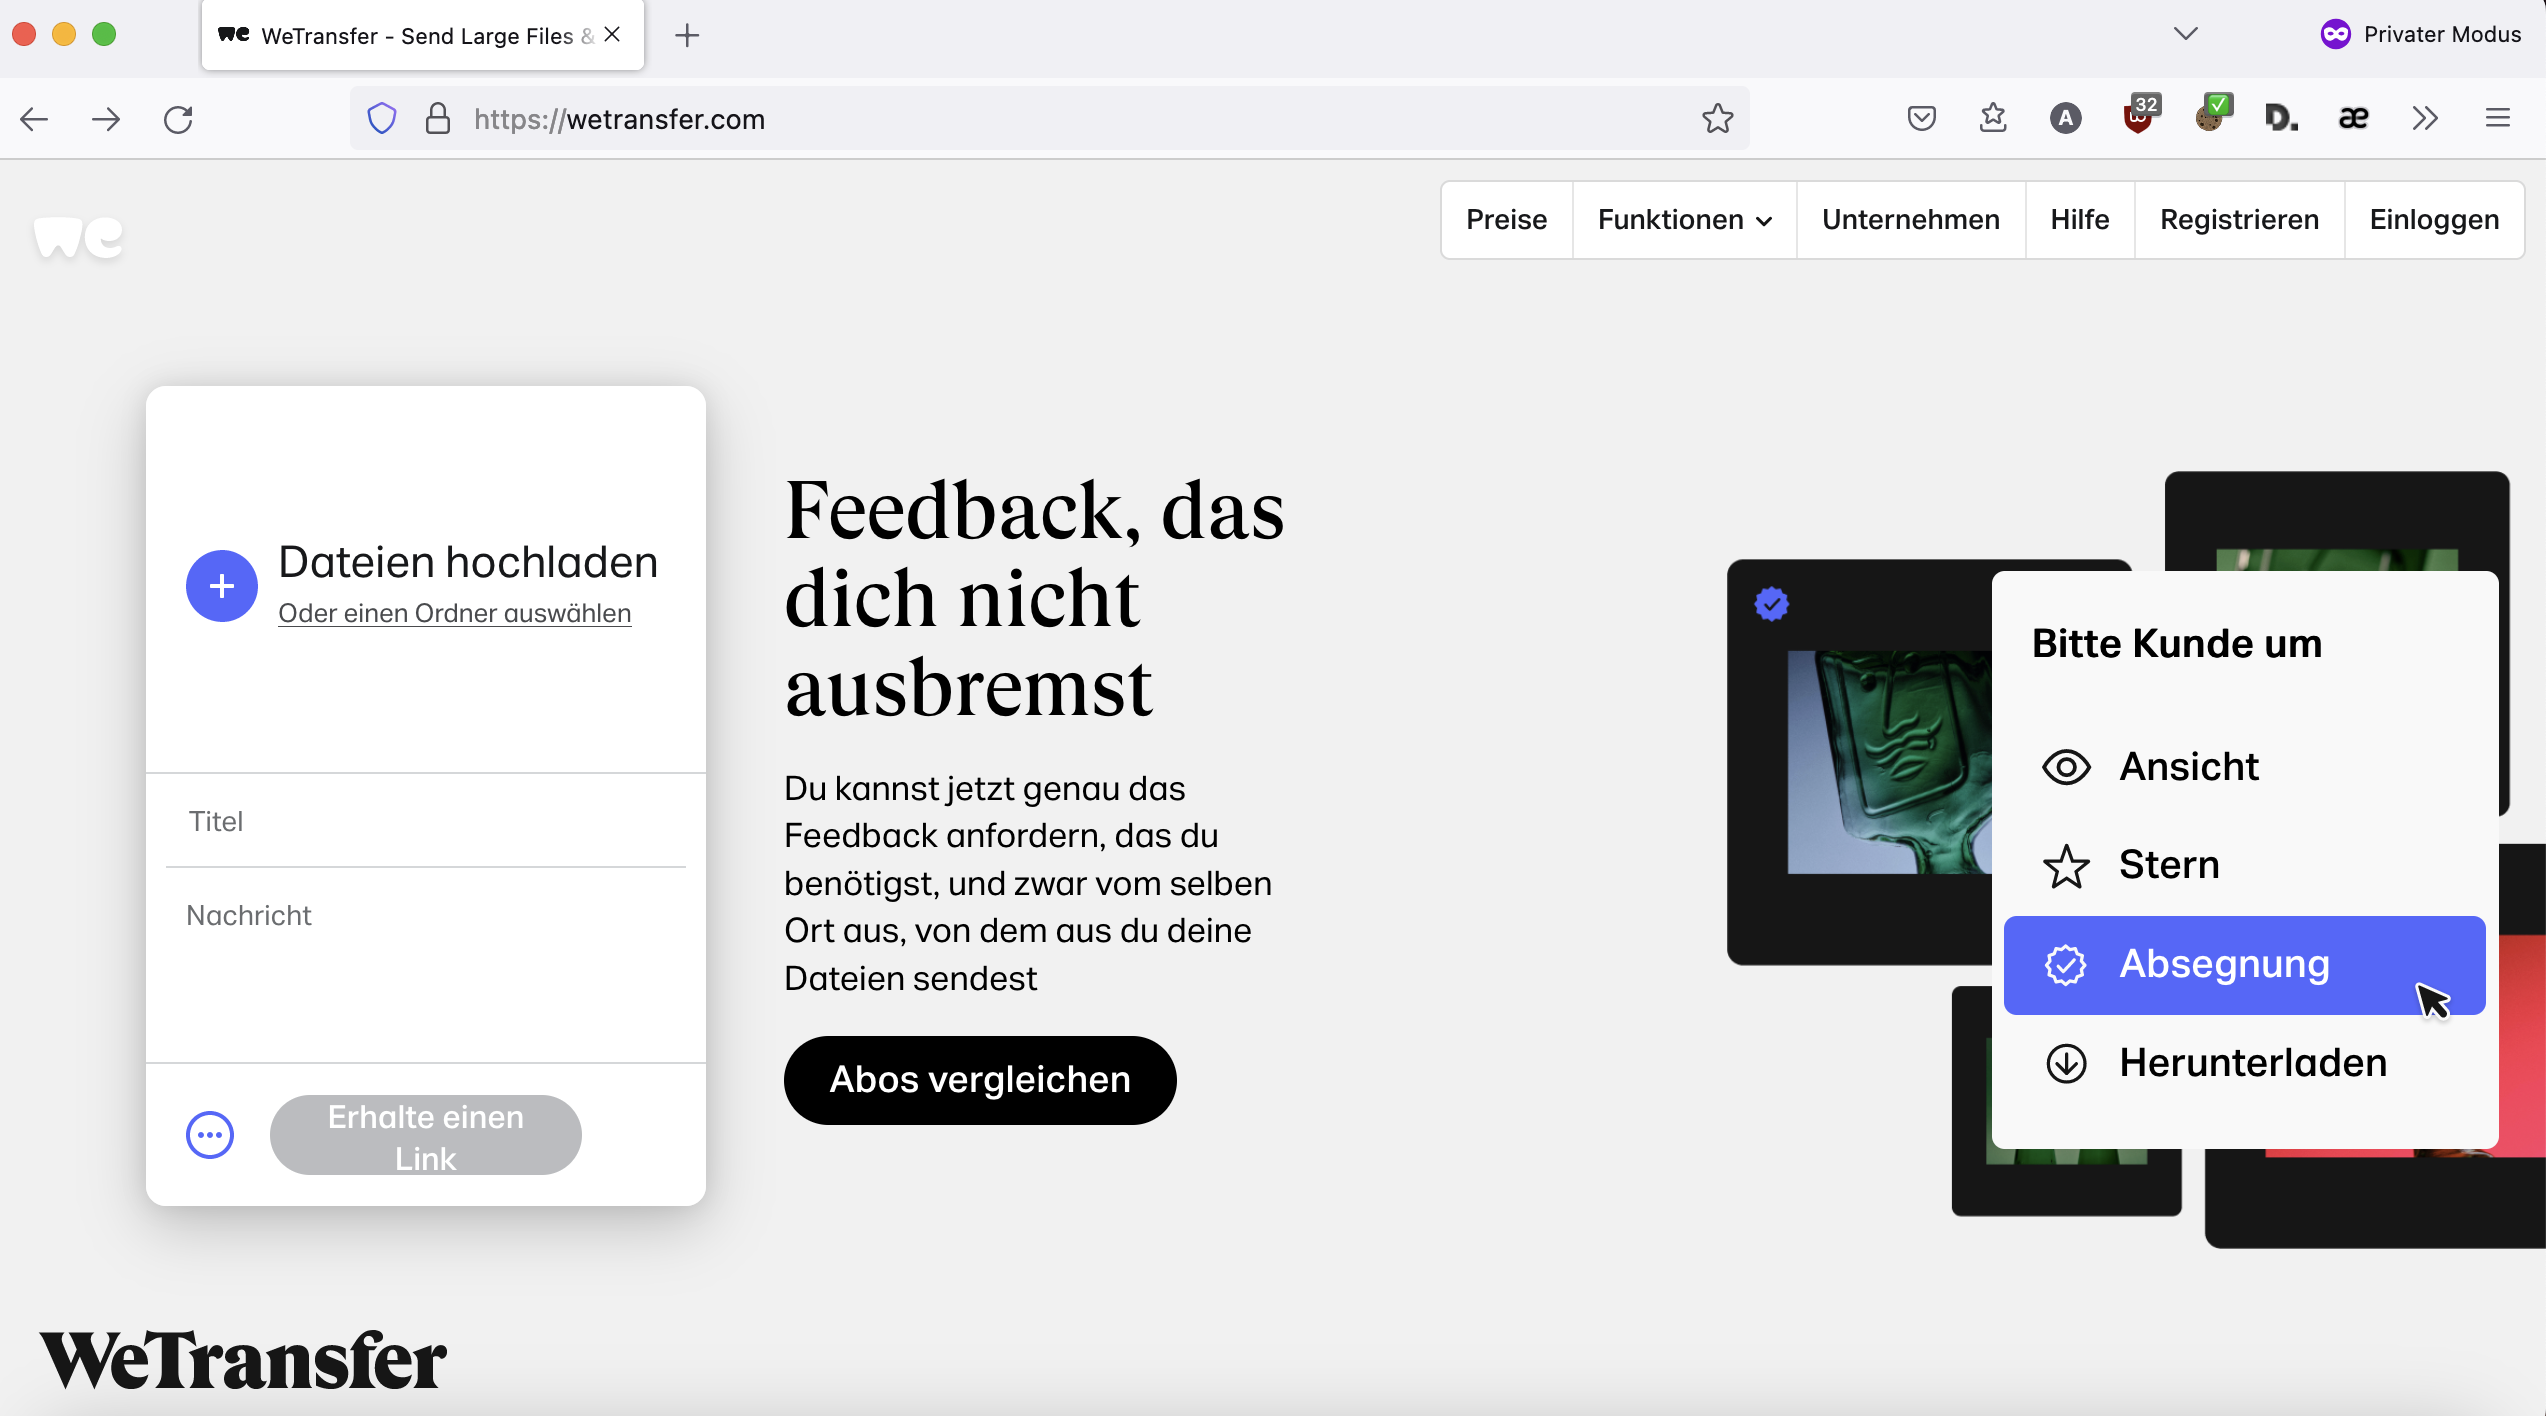The width and height of the screenshot is (2546, 1416).
Task: Open the circled 'A' extension icon
Action: 2065,119
